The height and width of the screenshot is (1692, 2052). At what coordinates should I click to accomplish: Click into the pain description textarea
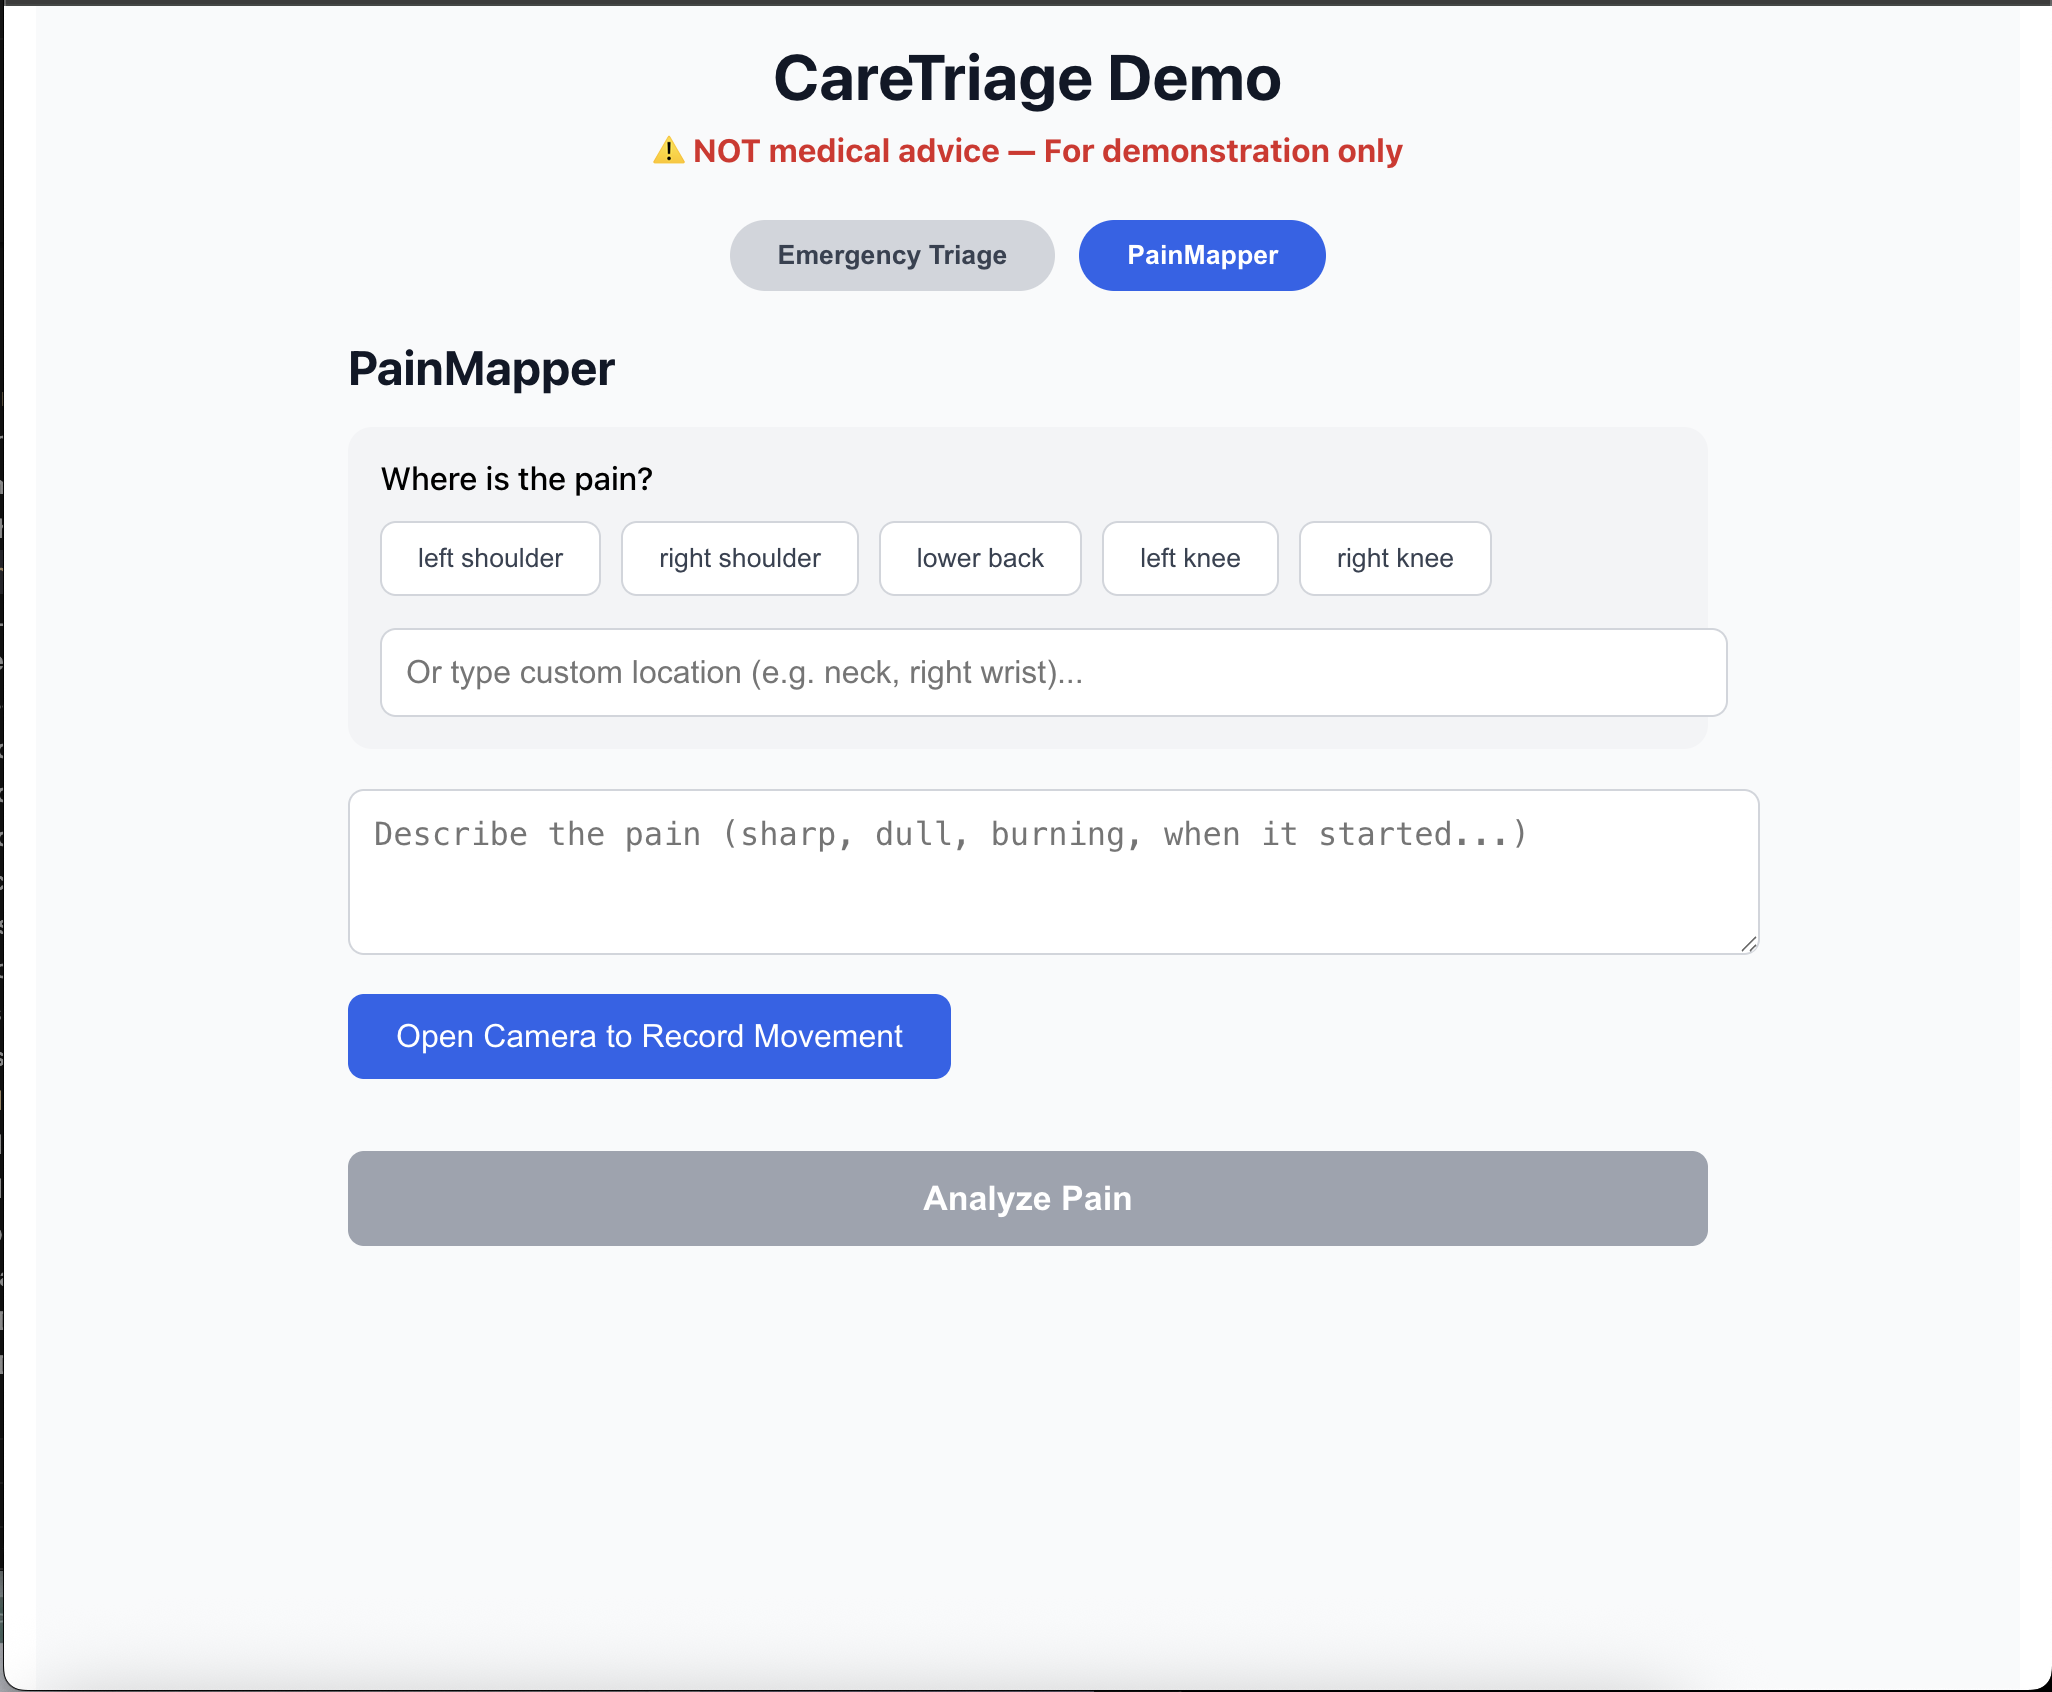point(1052,872)
